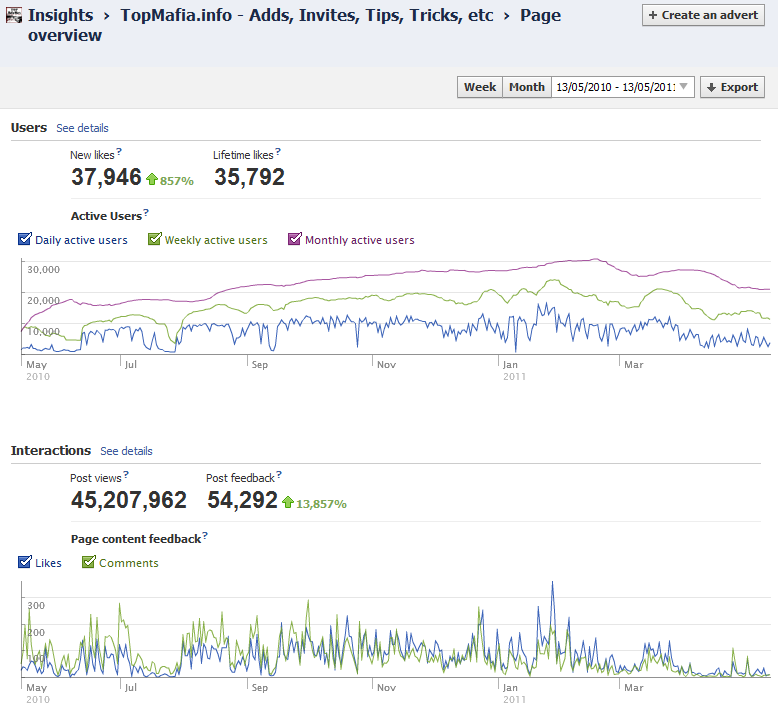
Task: Switch to the Week view
Action: 480,87
